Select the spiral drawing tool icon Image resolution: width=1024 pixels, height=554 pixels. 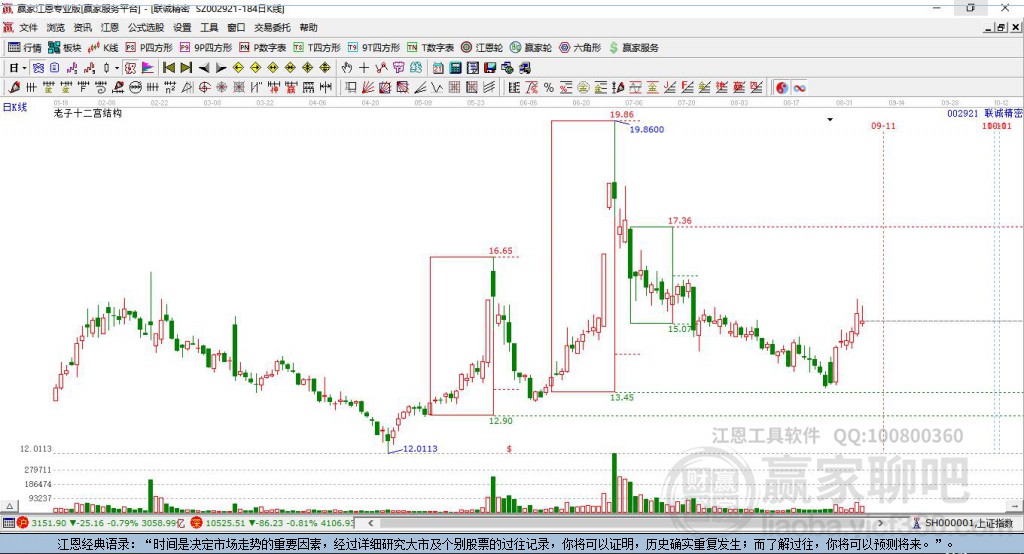(x=101, y=88)
